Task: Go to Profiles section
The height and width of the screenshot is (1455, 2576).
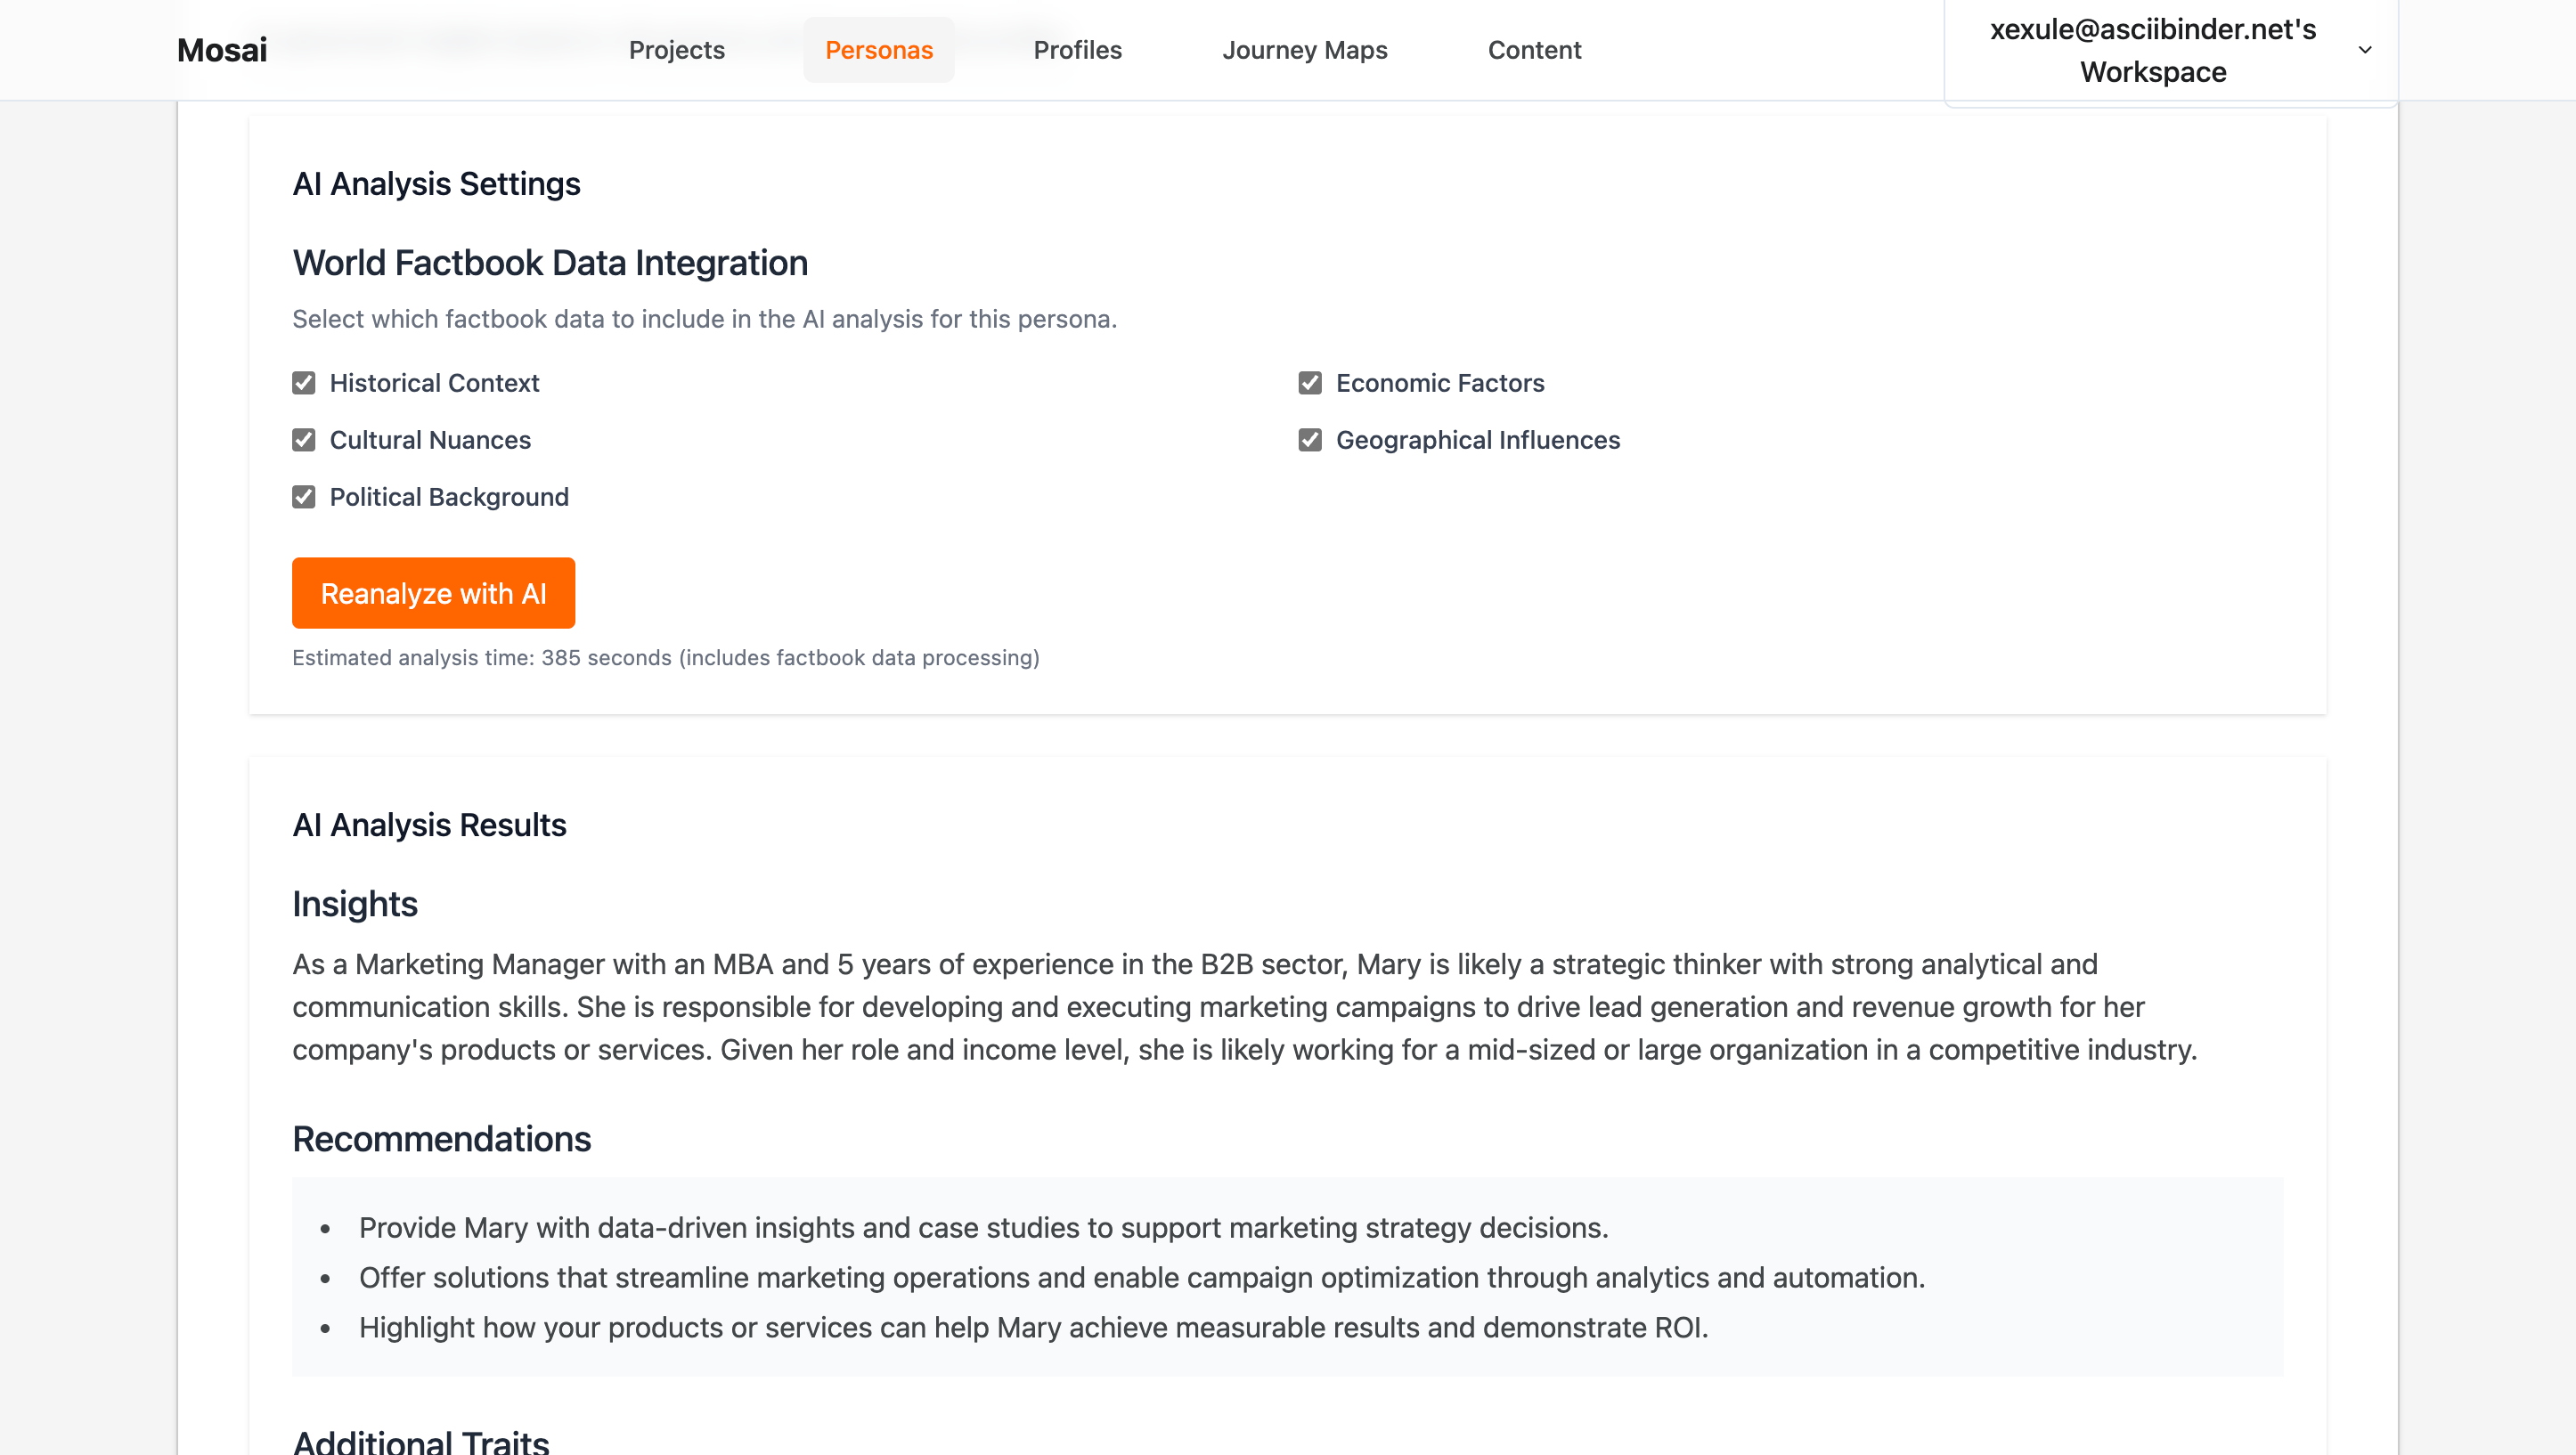Action: coord(1077,50)
